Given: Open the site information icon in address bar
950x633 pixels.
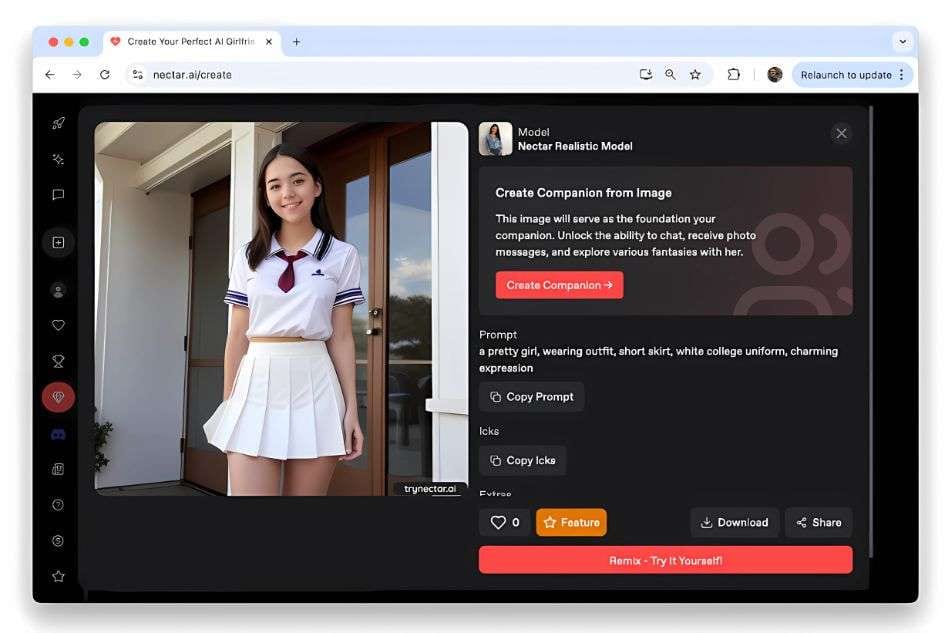Looking at the screenshot, I should tap(138, 75).
